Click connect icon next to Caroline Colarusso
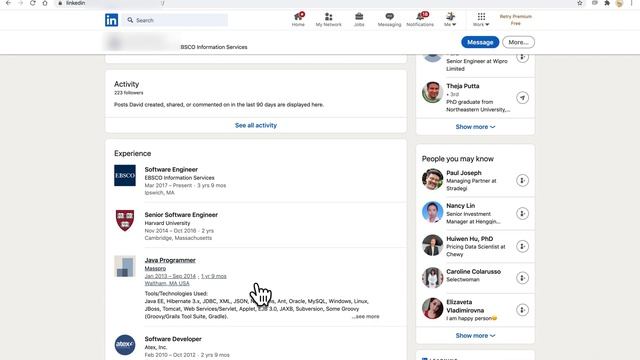 coord(522,278)
